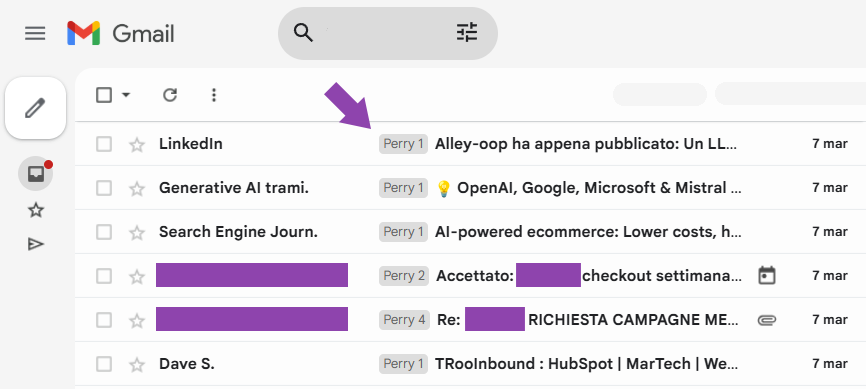This screenshot has height=389, width=866.
Task: Star the LinkedIn email
Action: click(136, 145)
